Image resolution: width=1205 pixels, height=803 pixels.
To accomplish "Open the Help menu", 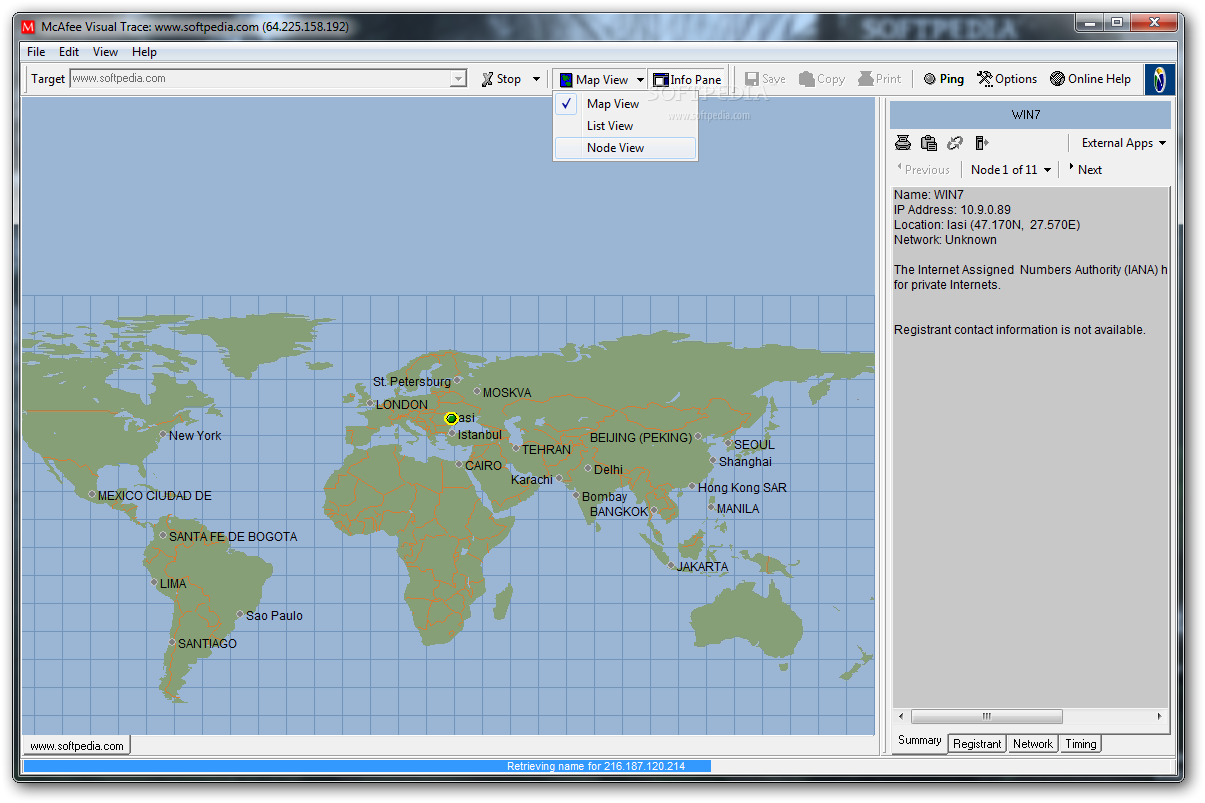I will pos(144,52).
